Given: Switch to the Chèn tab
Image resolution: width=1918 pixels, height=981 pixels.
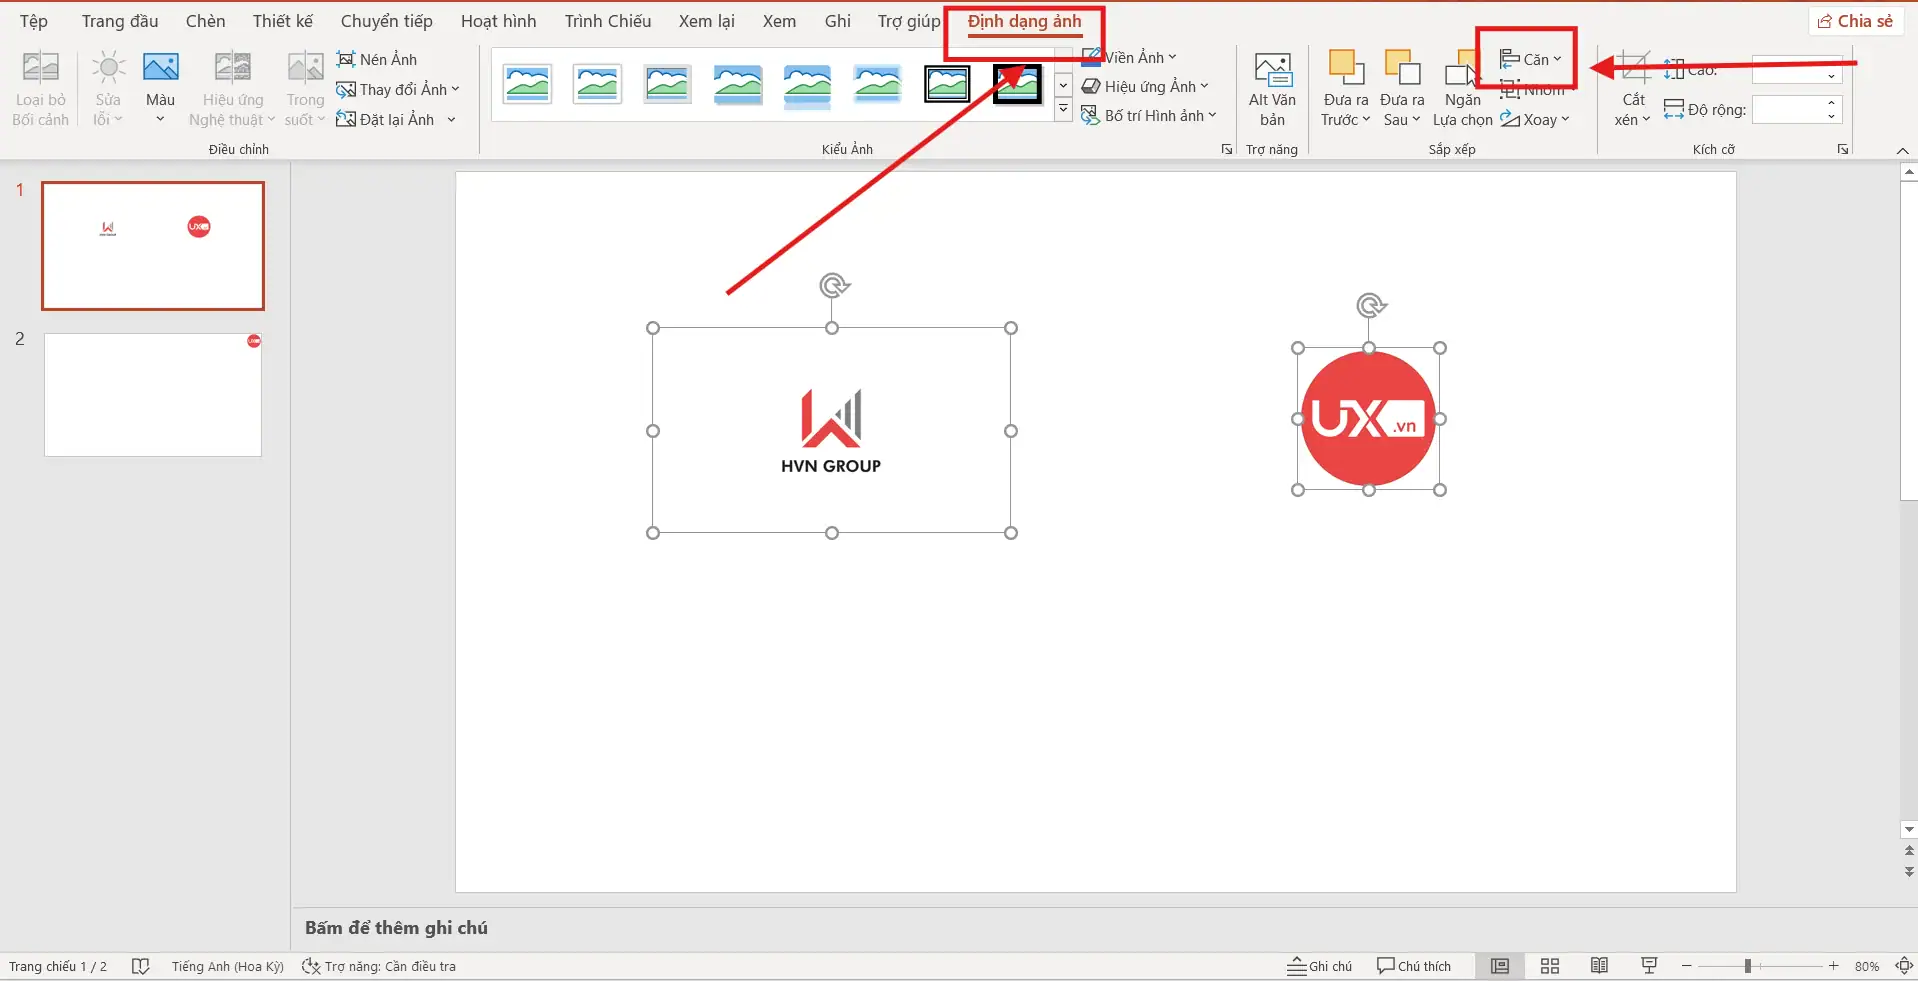Looking at the screenshot, I should 205,21.
